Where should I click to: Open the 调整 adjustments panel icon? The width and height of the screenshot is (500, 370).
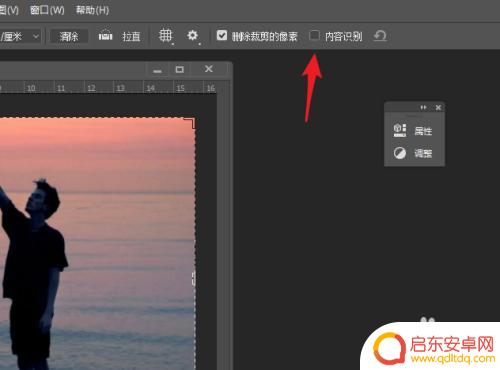pos(400,153)
